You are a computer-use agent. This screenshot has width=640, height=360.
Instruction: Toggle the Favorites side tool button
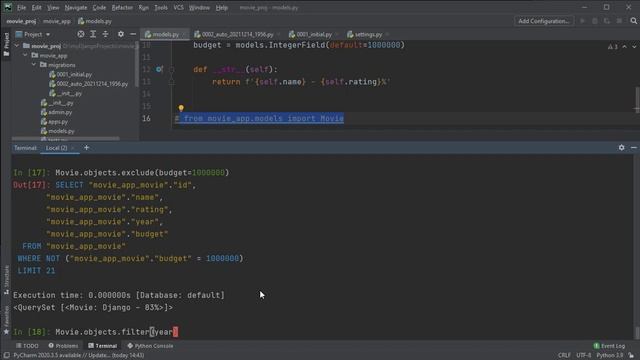click(6, 320)
